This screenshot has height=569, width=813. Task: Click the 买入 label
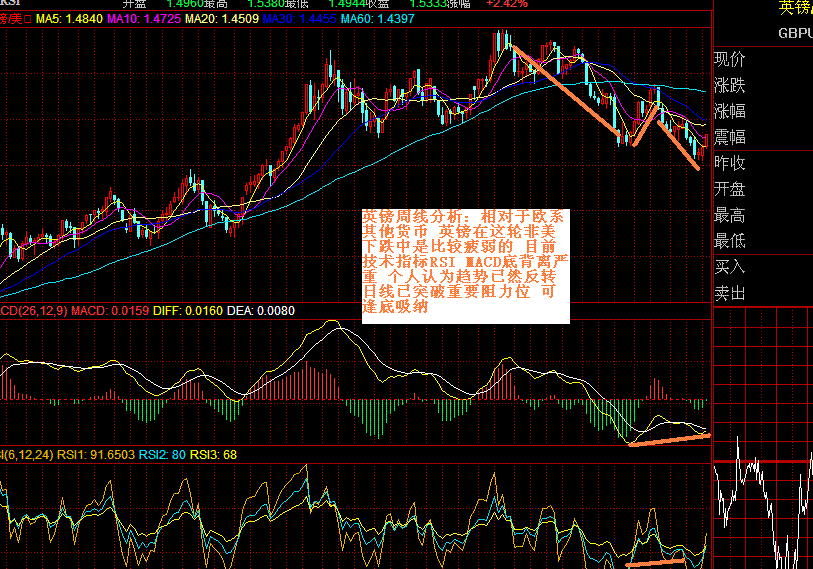(x=730, y=267)
